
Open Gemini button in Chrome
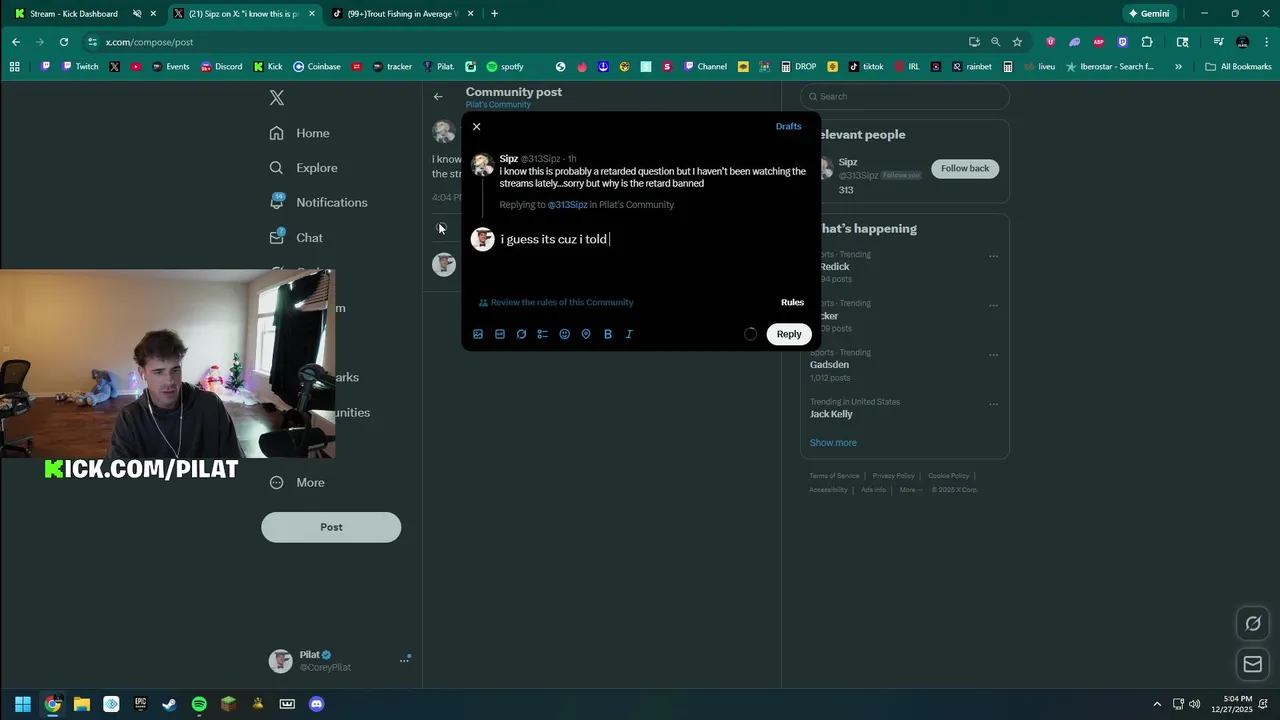1148,14
